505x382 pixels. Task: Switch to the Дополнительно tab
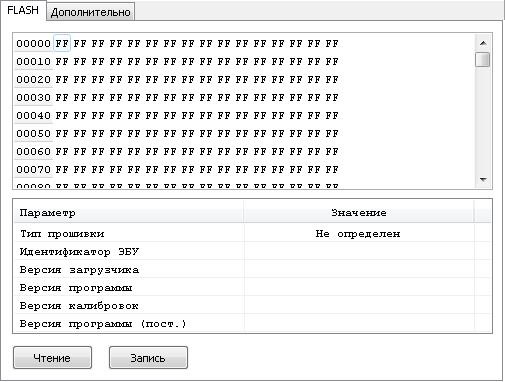(90, 12)
